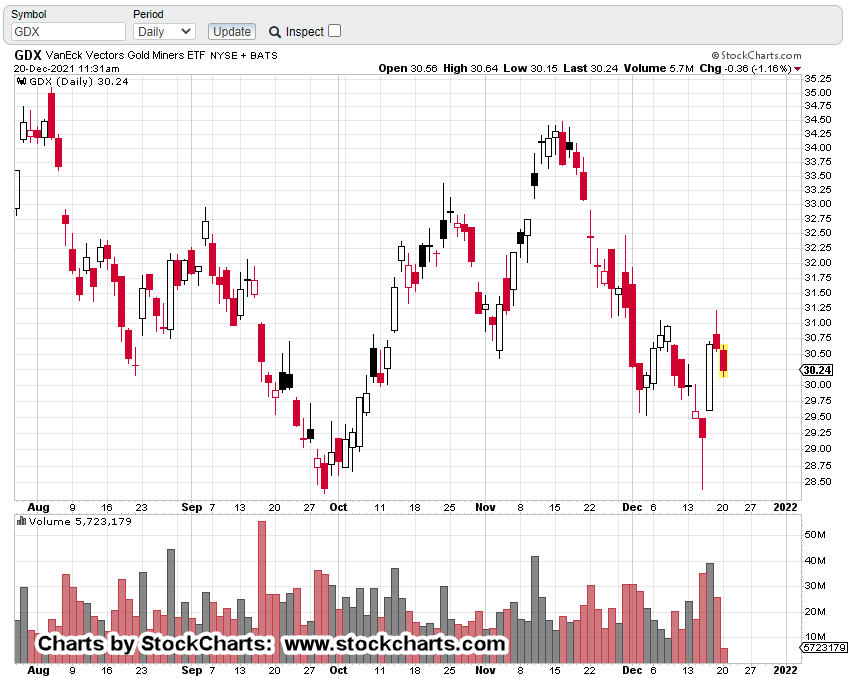Image resolution: width=851 pixels, height=678 pixels.
Task: Click the Update button
Action: 232,31
